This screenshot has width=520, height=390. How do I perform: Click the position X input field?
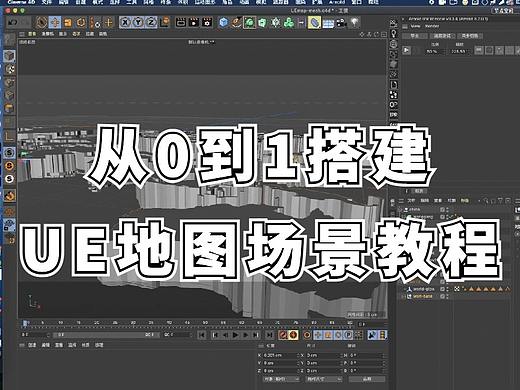point(279,355)
